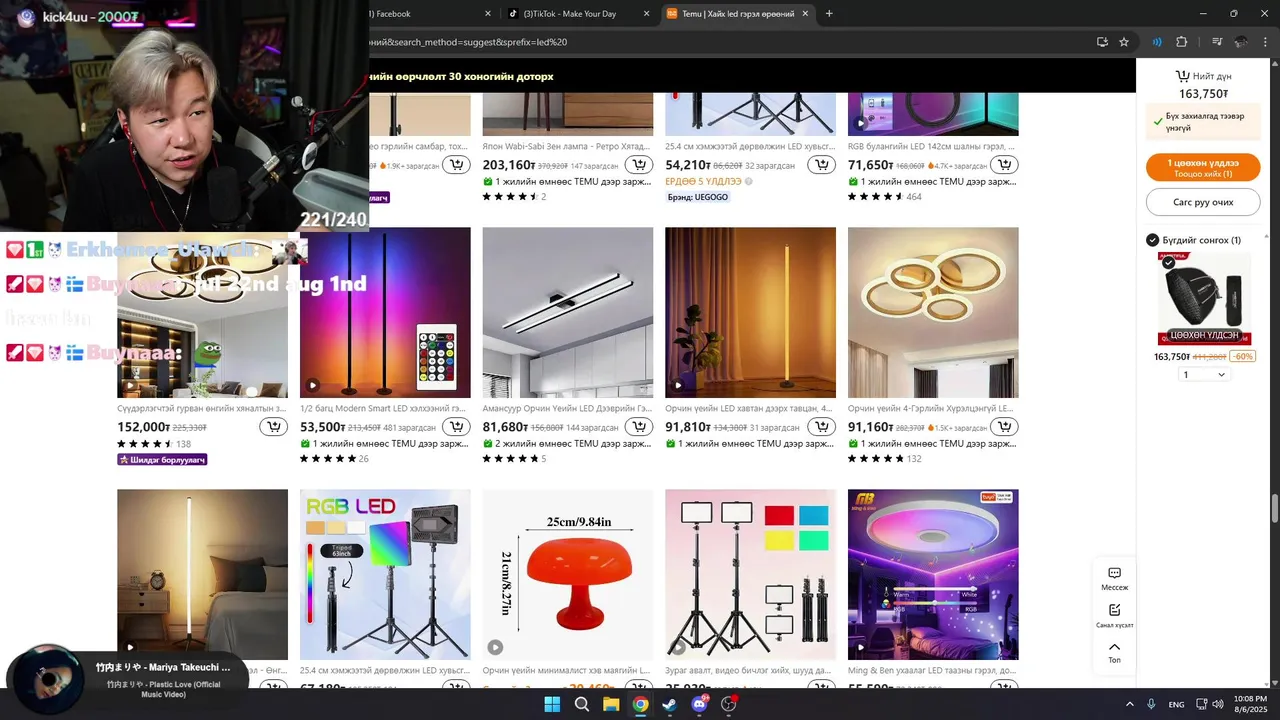Click the ENG language indicator
Screen dimensions: 1280x720
click(x=1177, y=704)
